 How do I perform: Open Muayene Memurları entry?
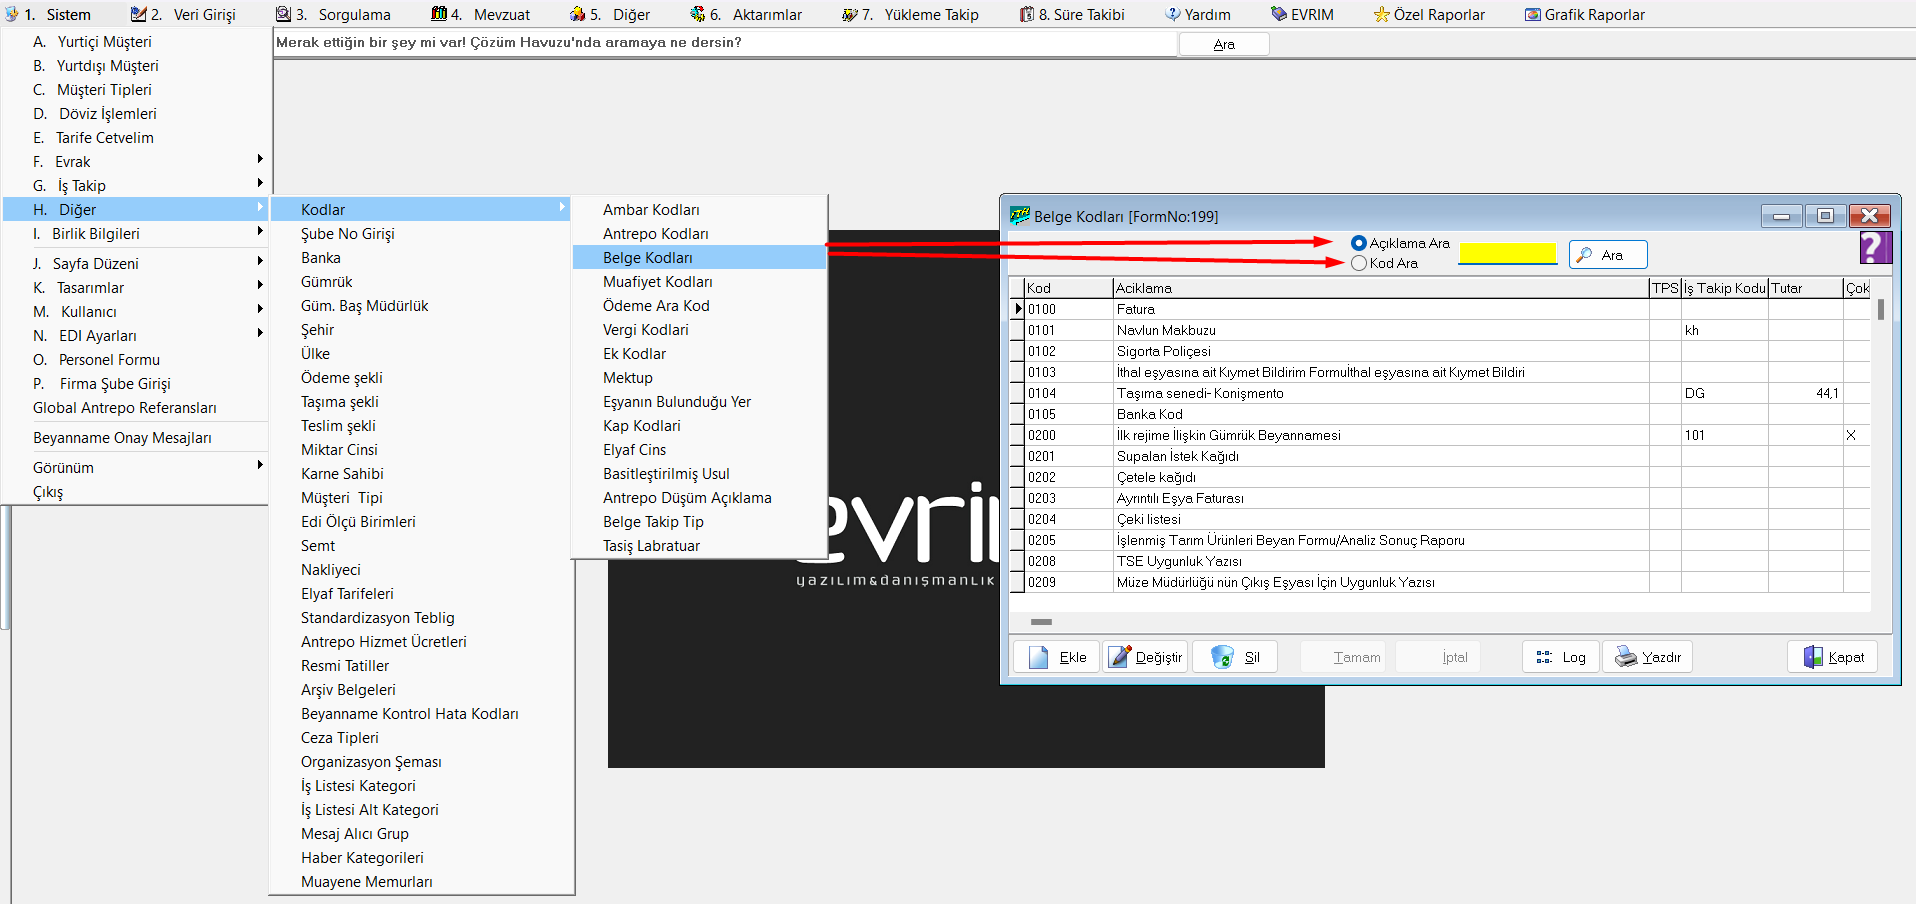pyautogui.click(x=421, y=882)
